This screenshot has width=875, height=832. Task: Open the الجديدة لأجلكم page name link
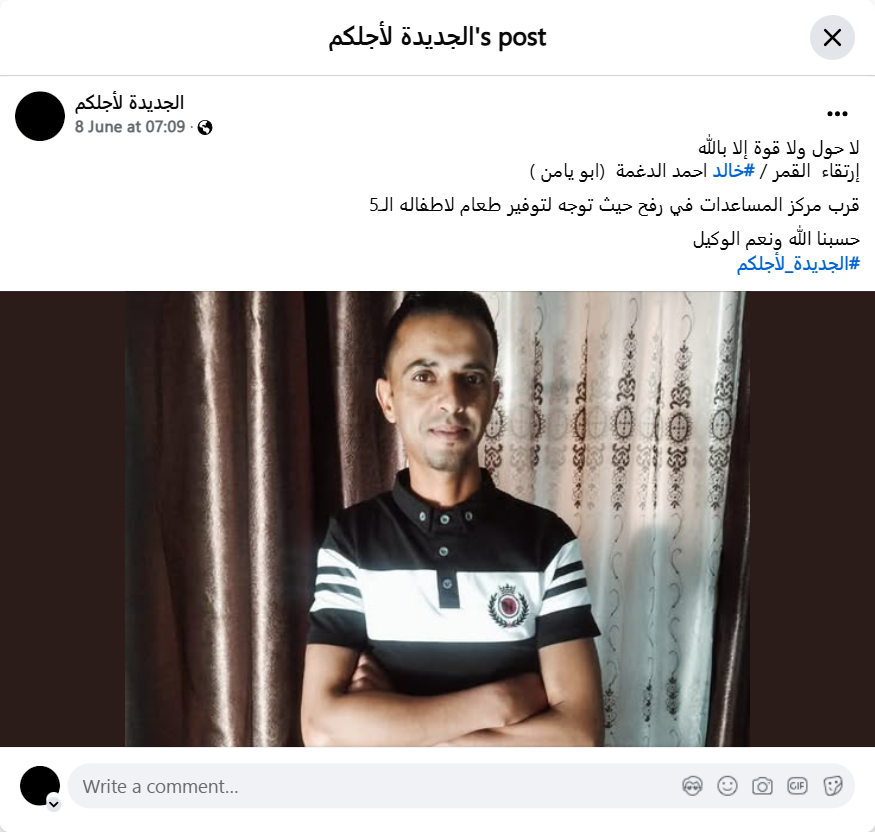[129, 103]
